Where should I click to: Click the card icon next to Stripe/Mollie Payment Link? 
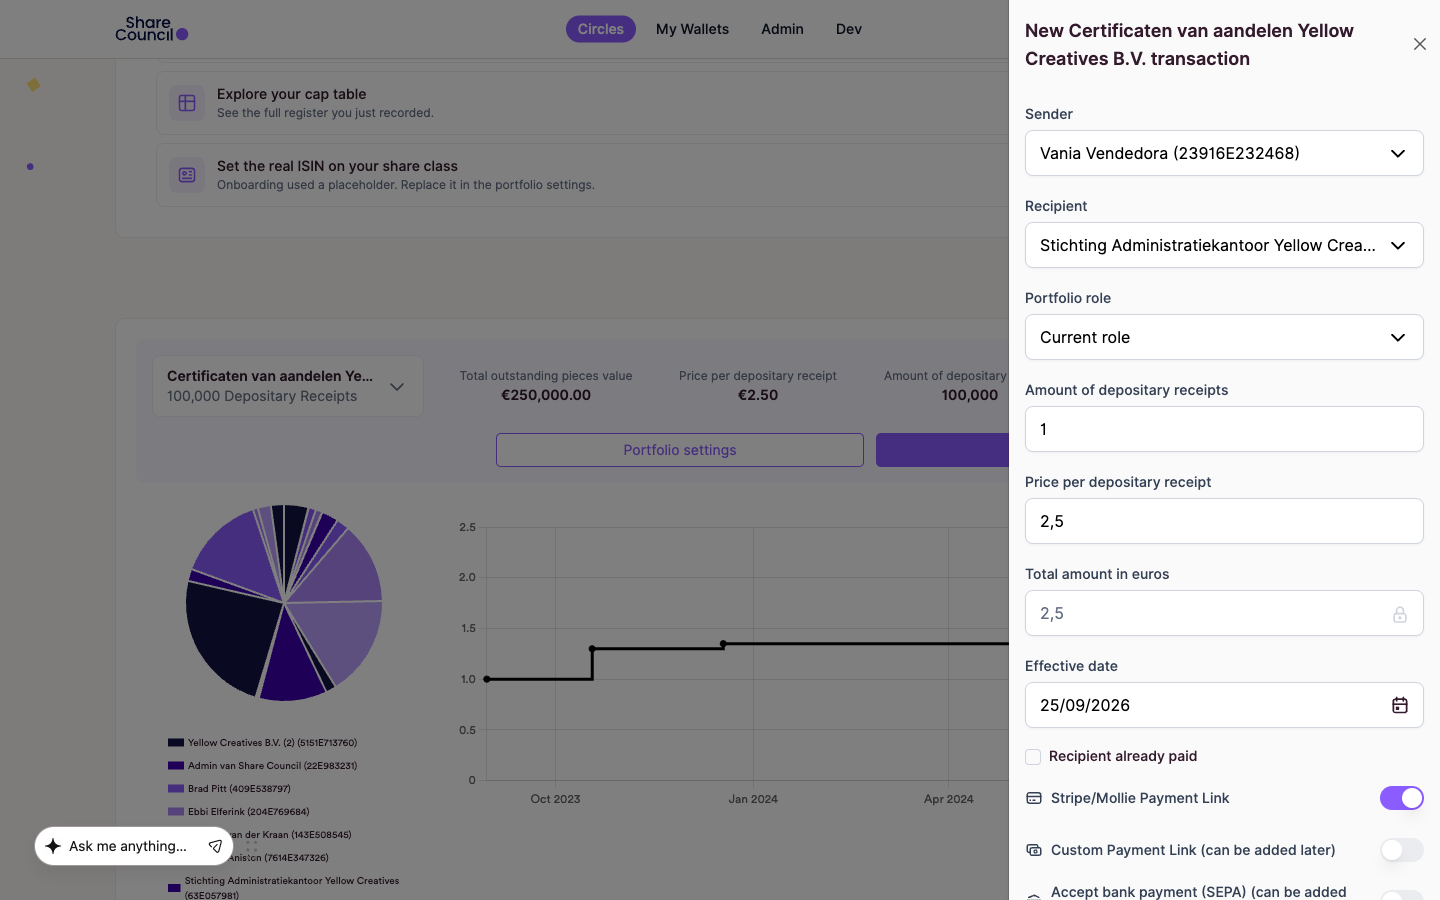coord(1034,798)
